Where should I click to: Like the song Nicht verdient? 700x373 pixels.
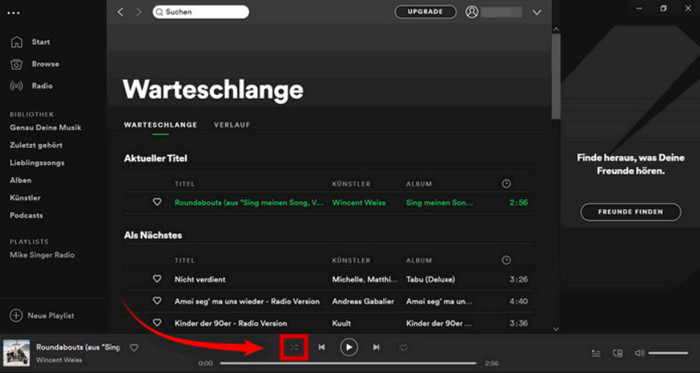click(157, 279)
